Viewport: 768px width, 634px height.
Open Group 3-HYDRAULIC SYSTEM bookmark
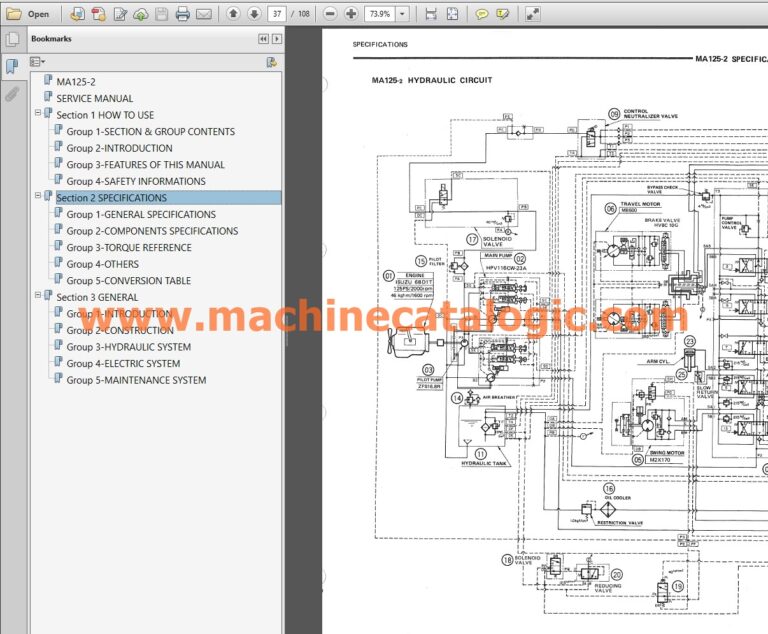129,347
